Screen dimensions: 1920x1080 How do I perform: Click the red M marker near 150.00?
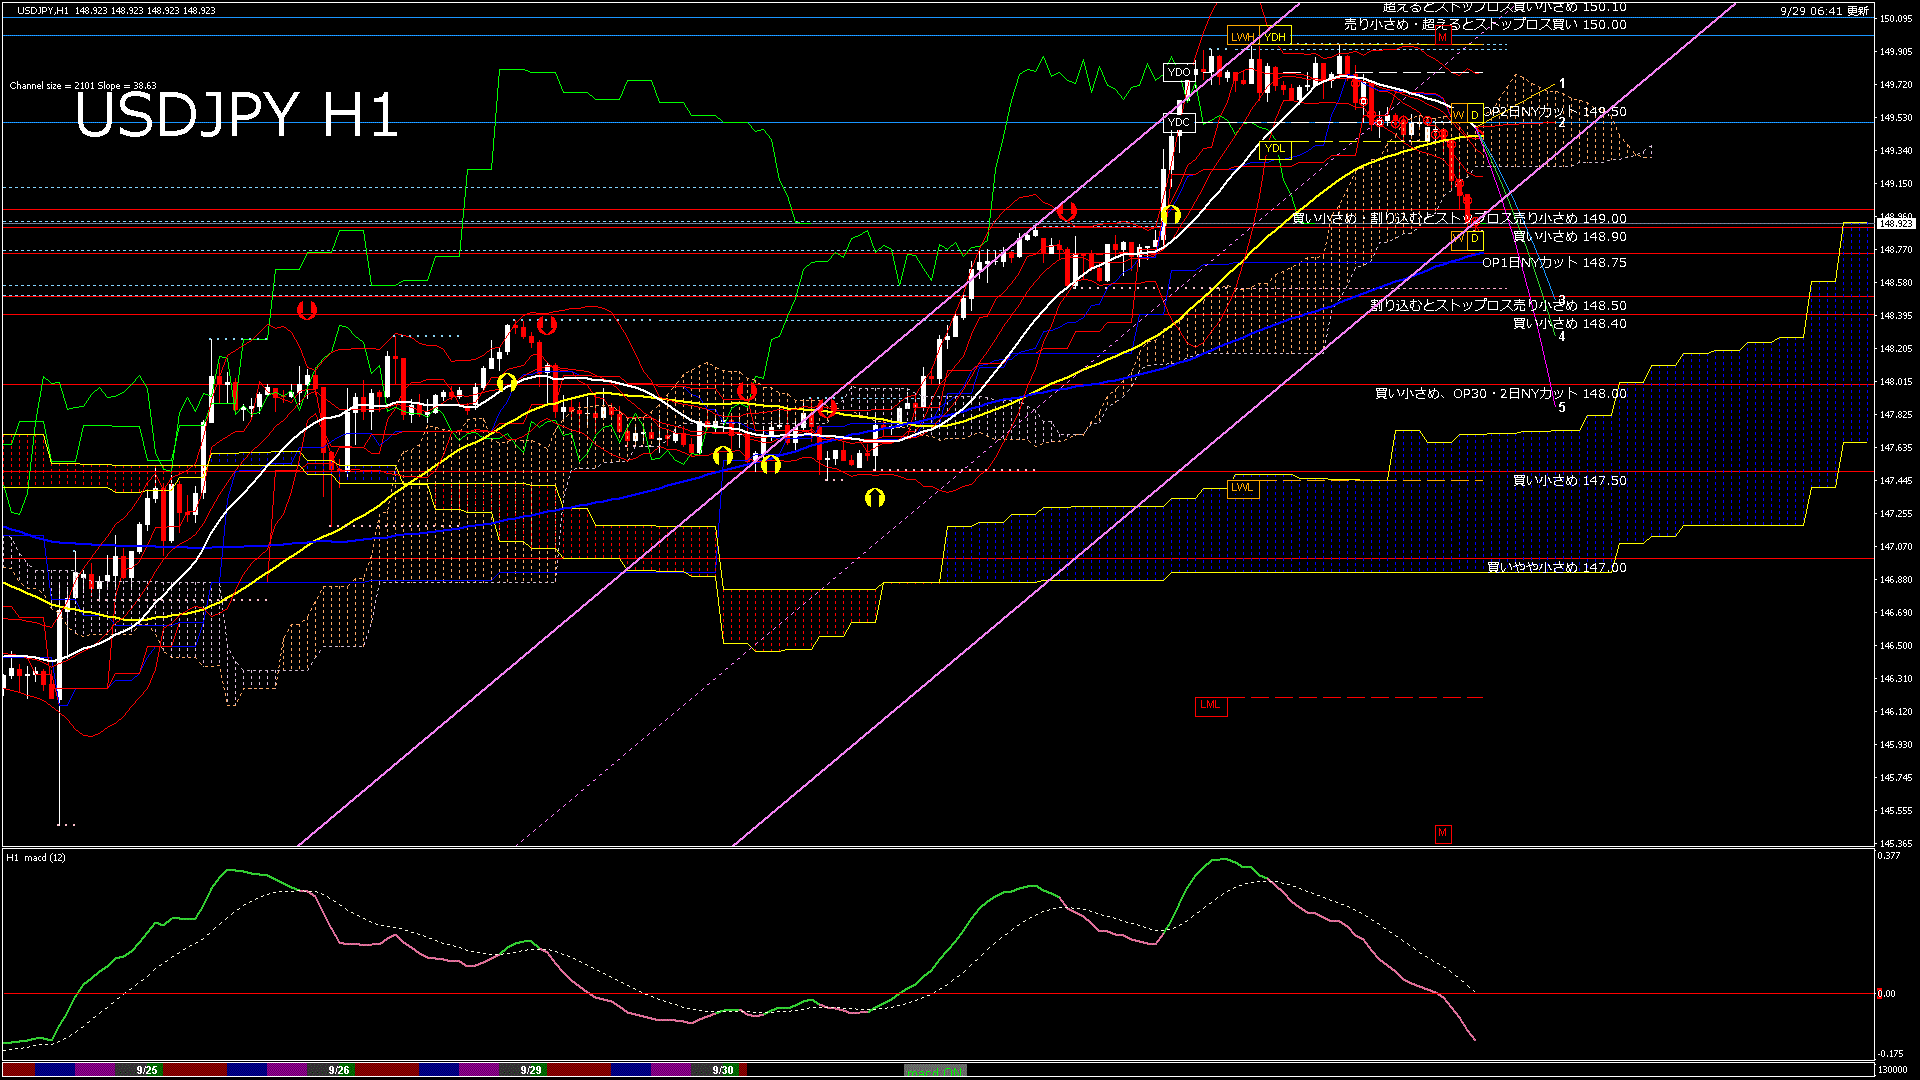1442,37
